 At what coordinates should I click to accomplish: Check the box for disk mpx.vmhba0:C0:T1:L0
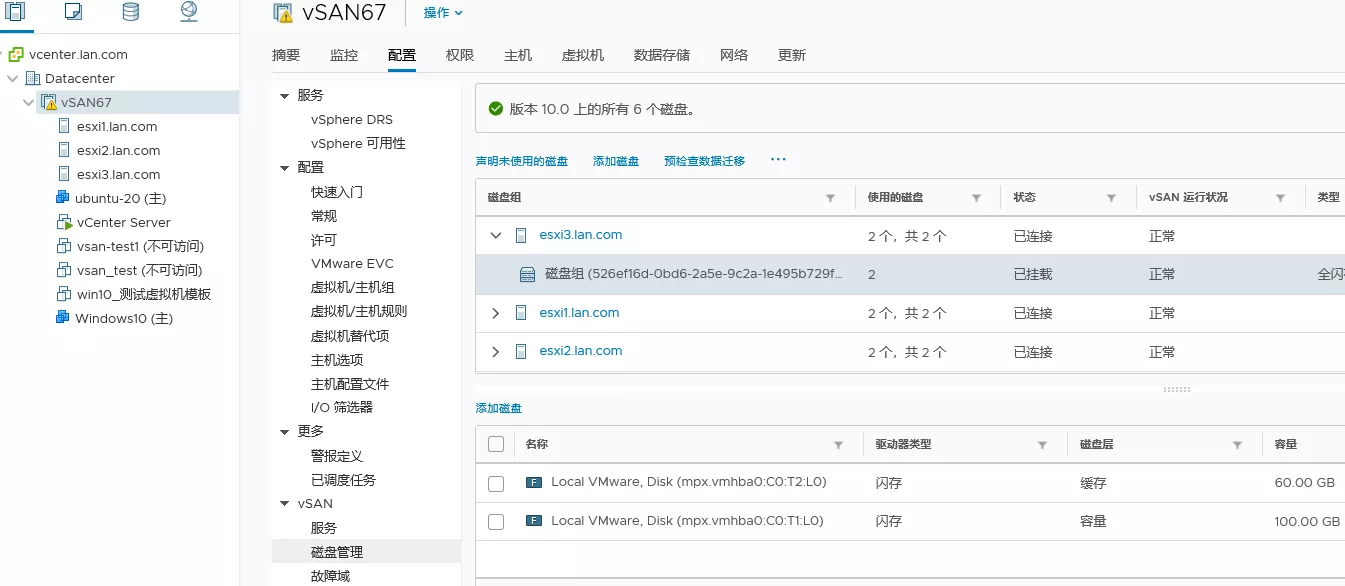point(496,521)
